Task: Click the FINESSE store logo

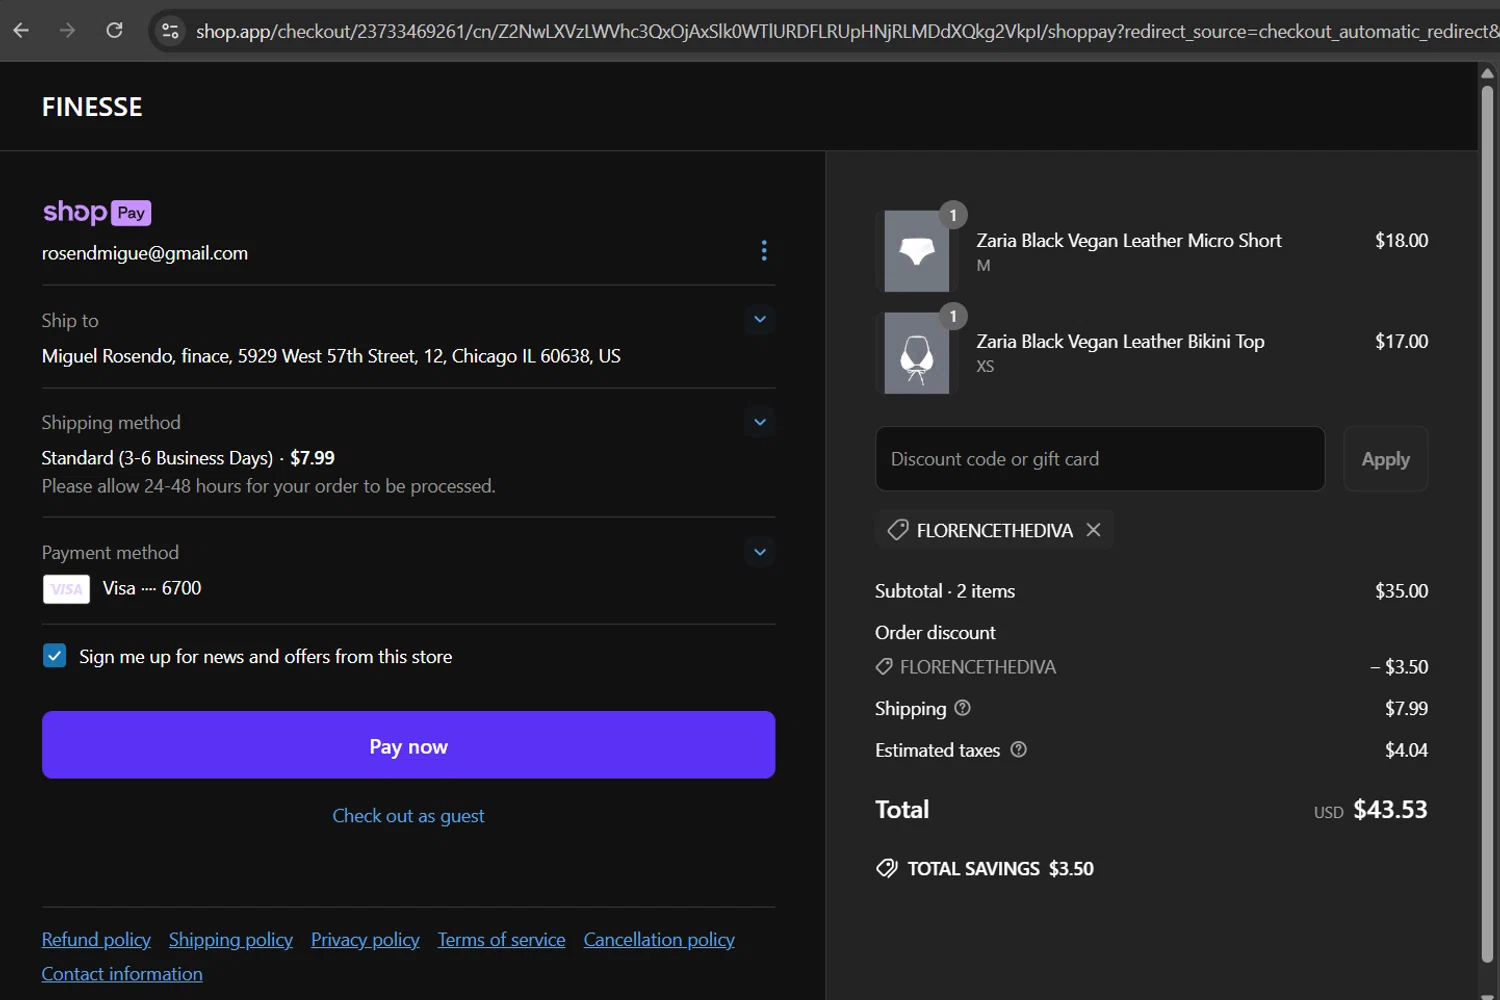Action: 92,107
